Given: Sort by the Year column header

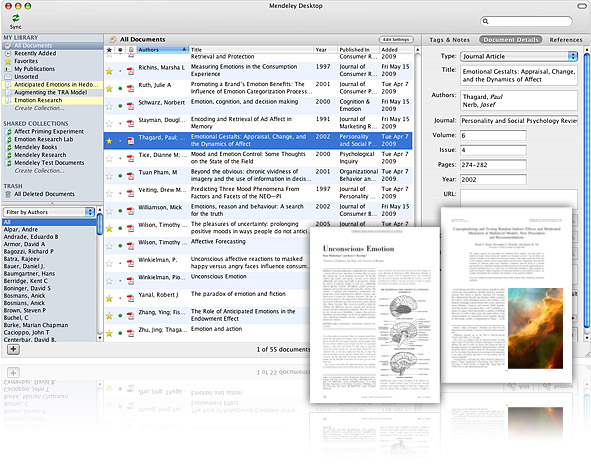Looking at the screenshot, I should point(325,50).
